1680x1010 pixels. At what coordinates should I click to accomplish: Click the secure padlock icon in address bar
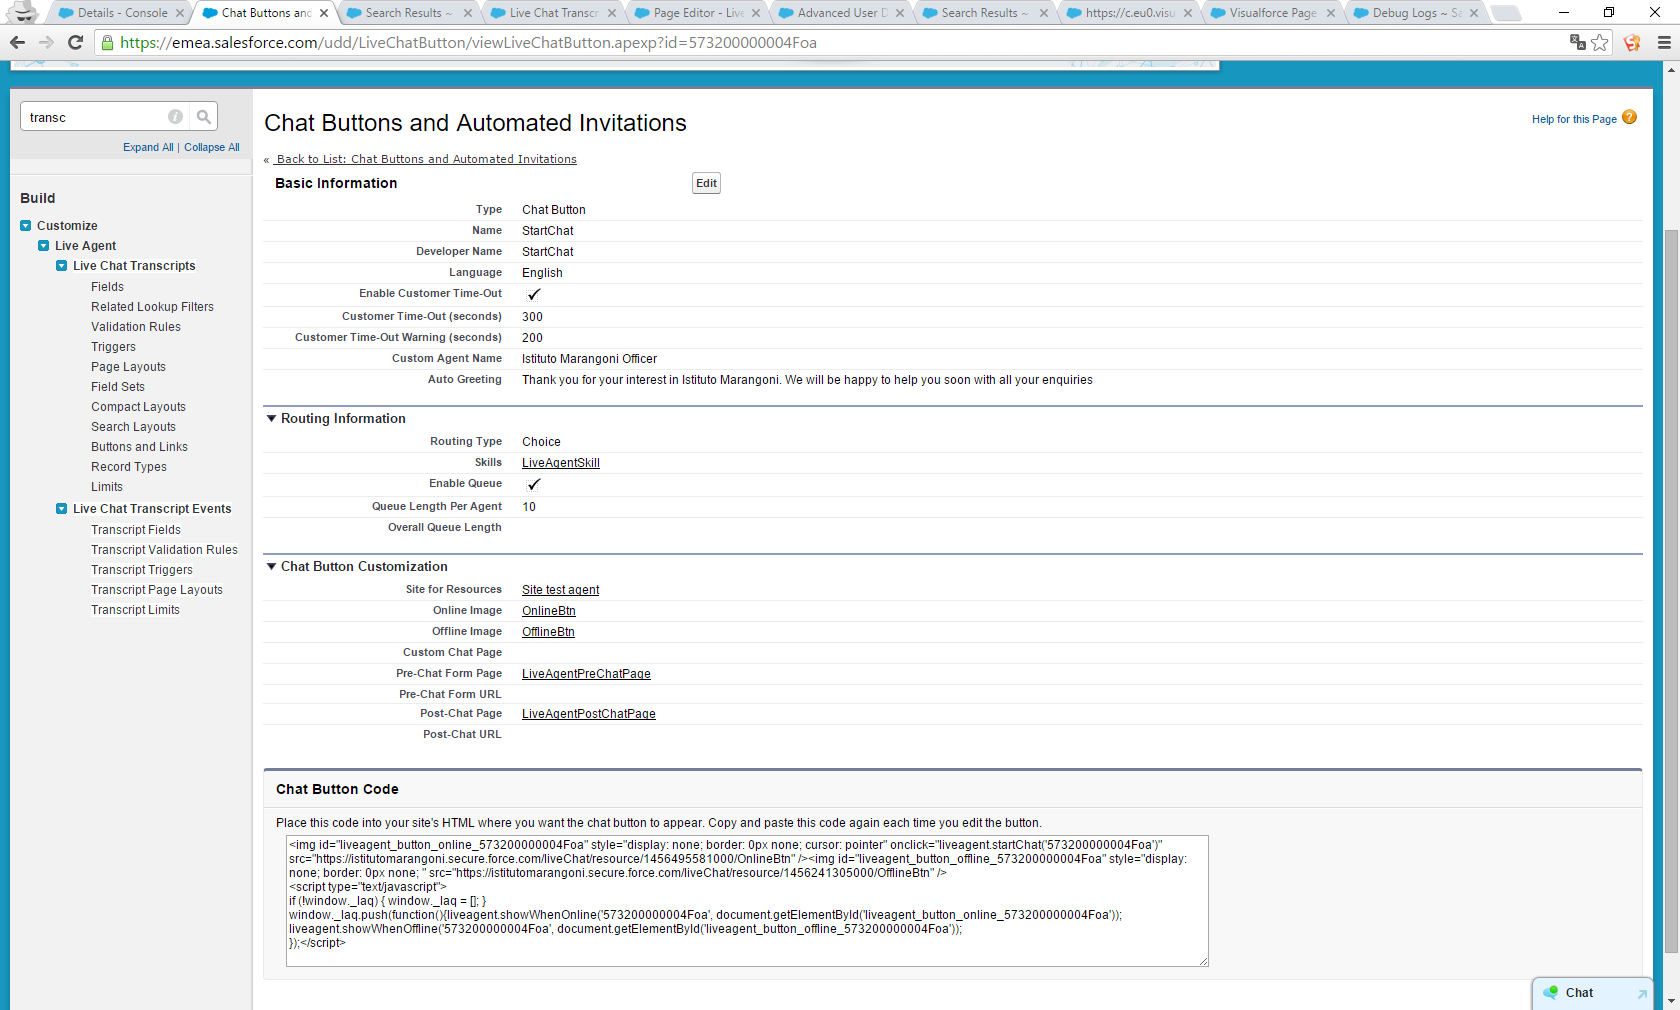[107, 43]
